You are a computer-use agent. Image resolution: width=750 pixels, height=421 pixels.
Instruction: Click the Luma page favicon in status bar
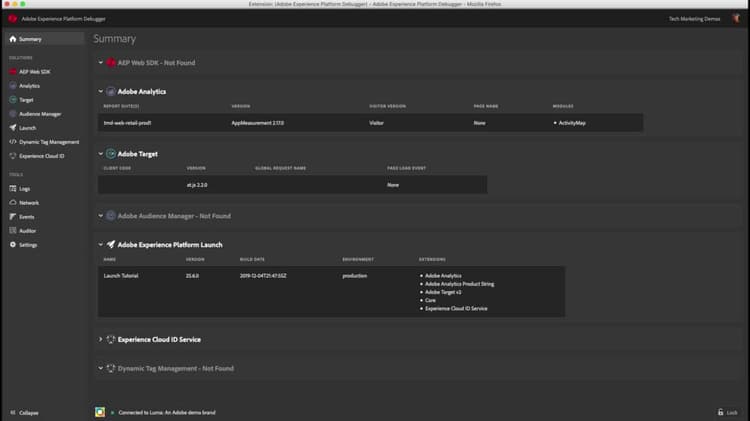click(100, 412)
